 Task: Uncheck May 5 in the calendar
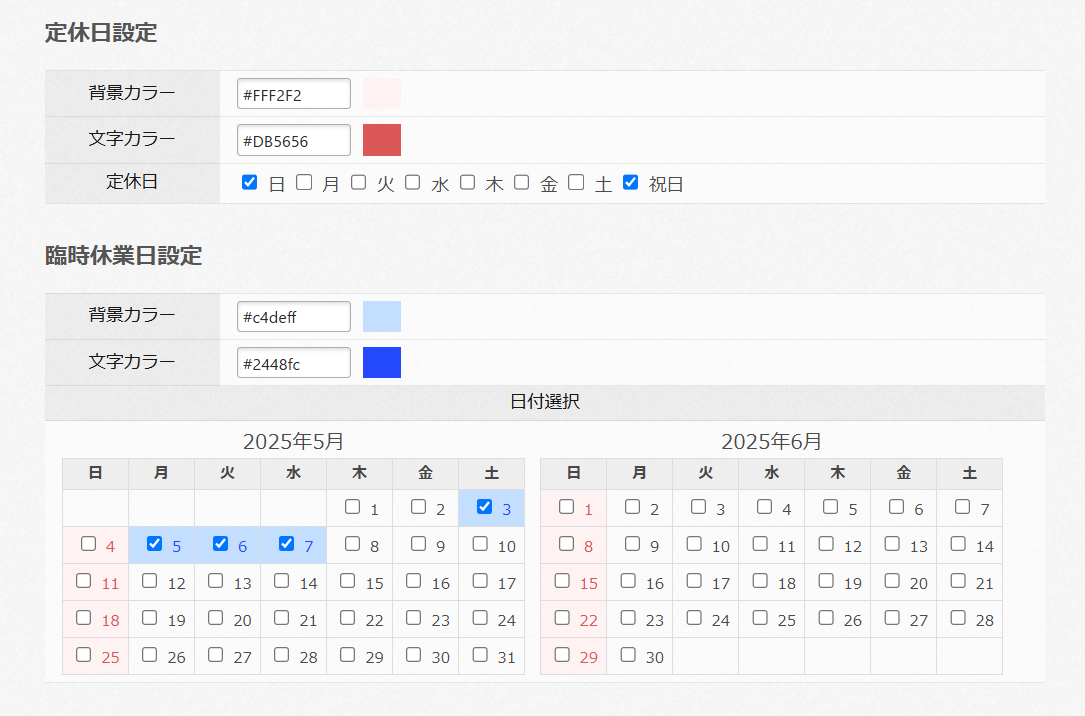(x=154, y=544)
